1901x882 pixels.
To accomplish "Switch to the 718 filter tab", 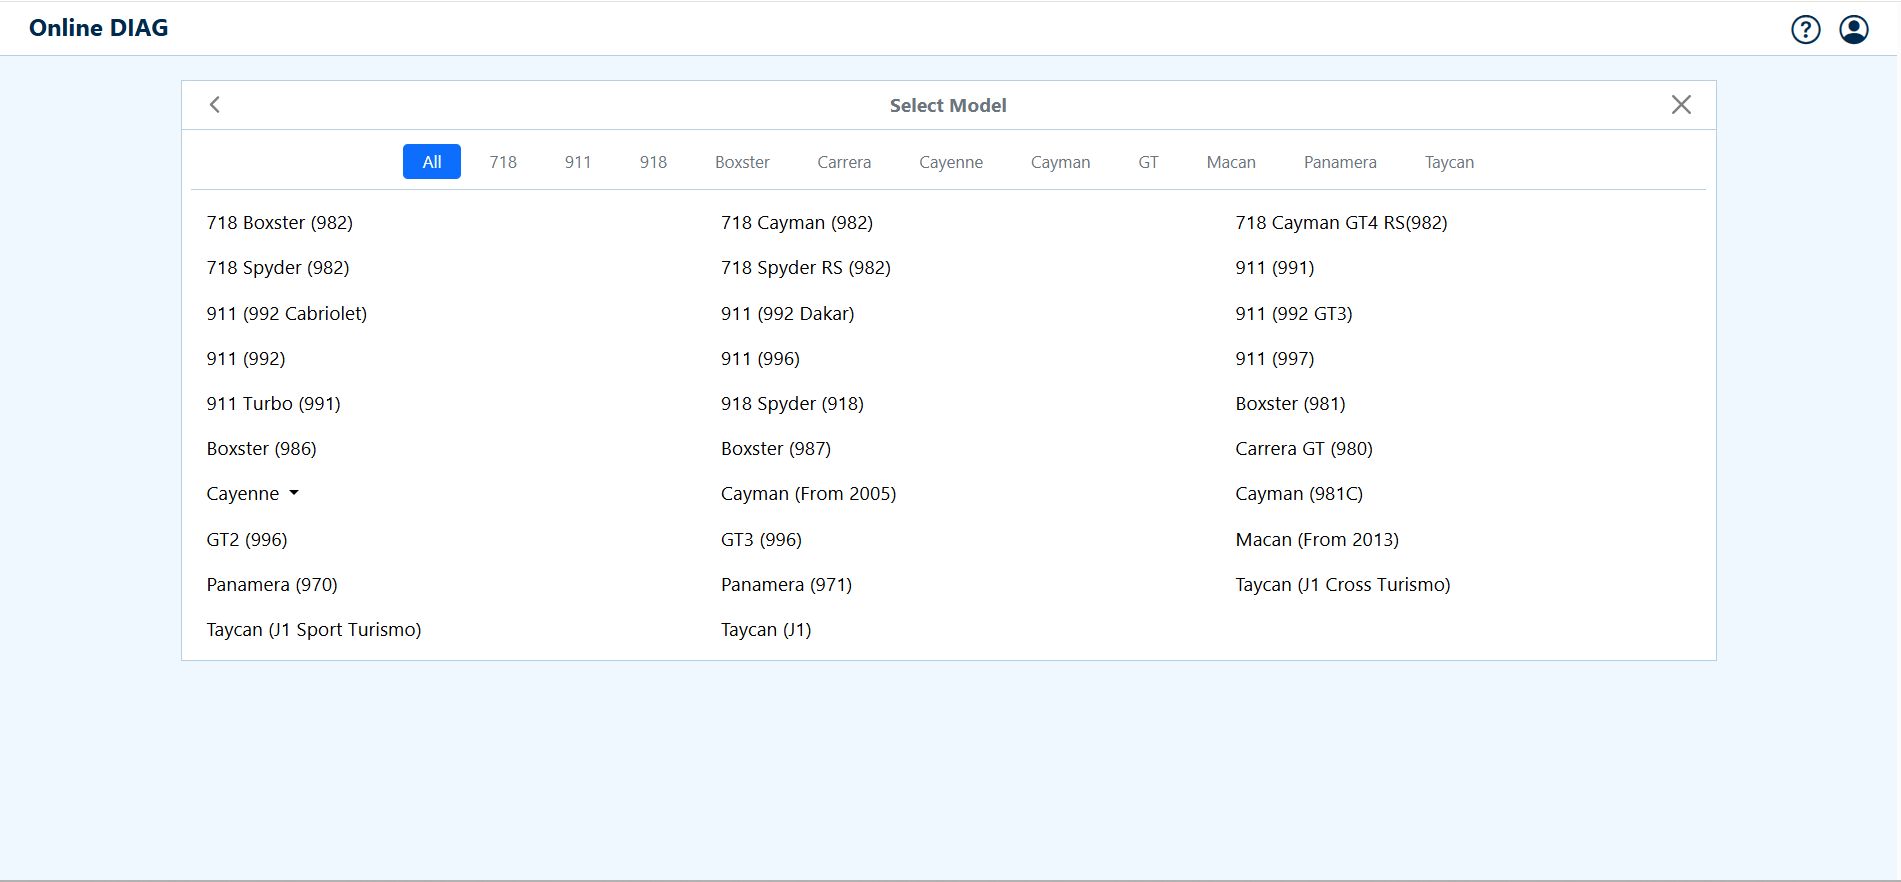I will click(x=503, y=162).
